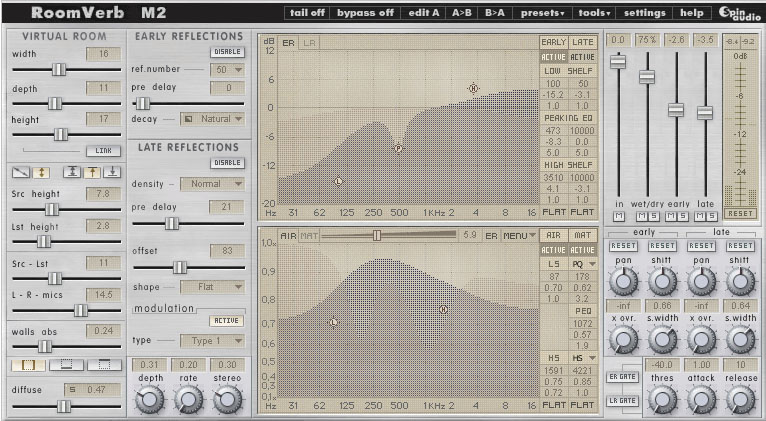
Task: Click the early x ovr. knob
Action: [x=623, y=339]
